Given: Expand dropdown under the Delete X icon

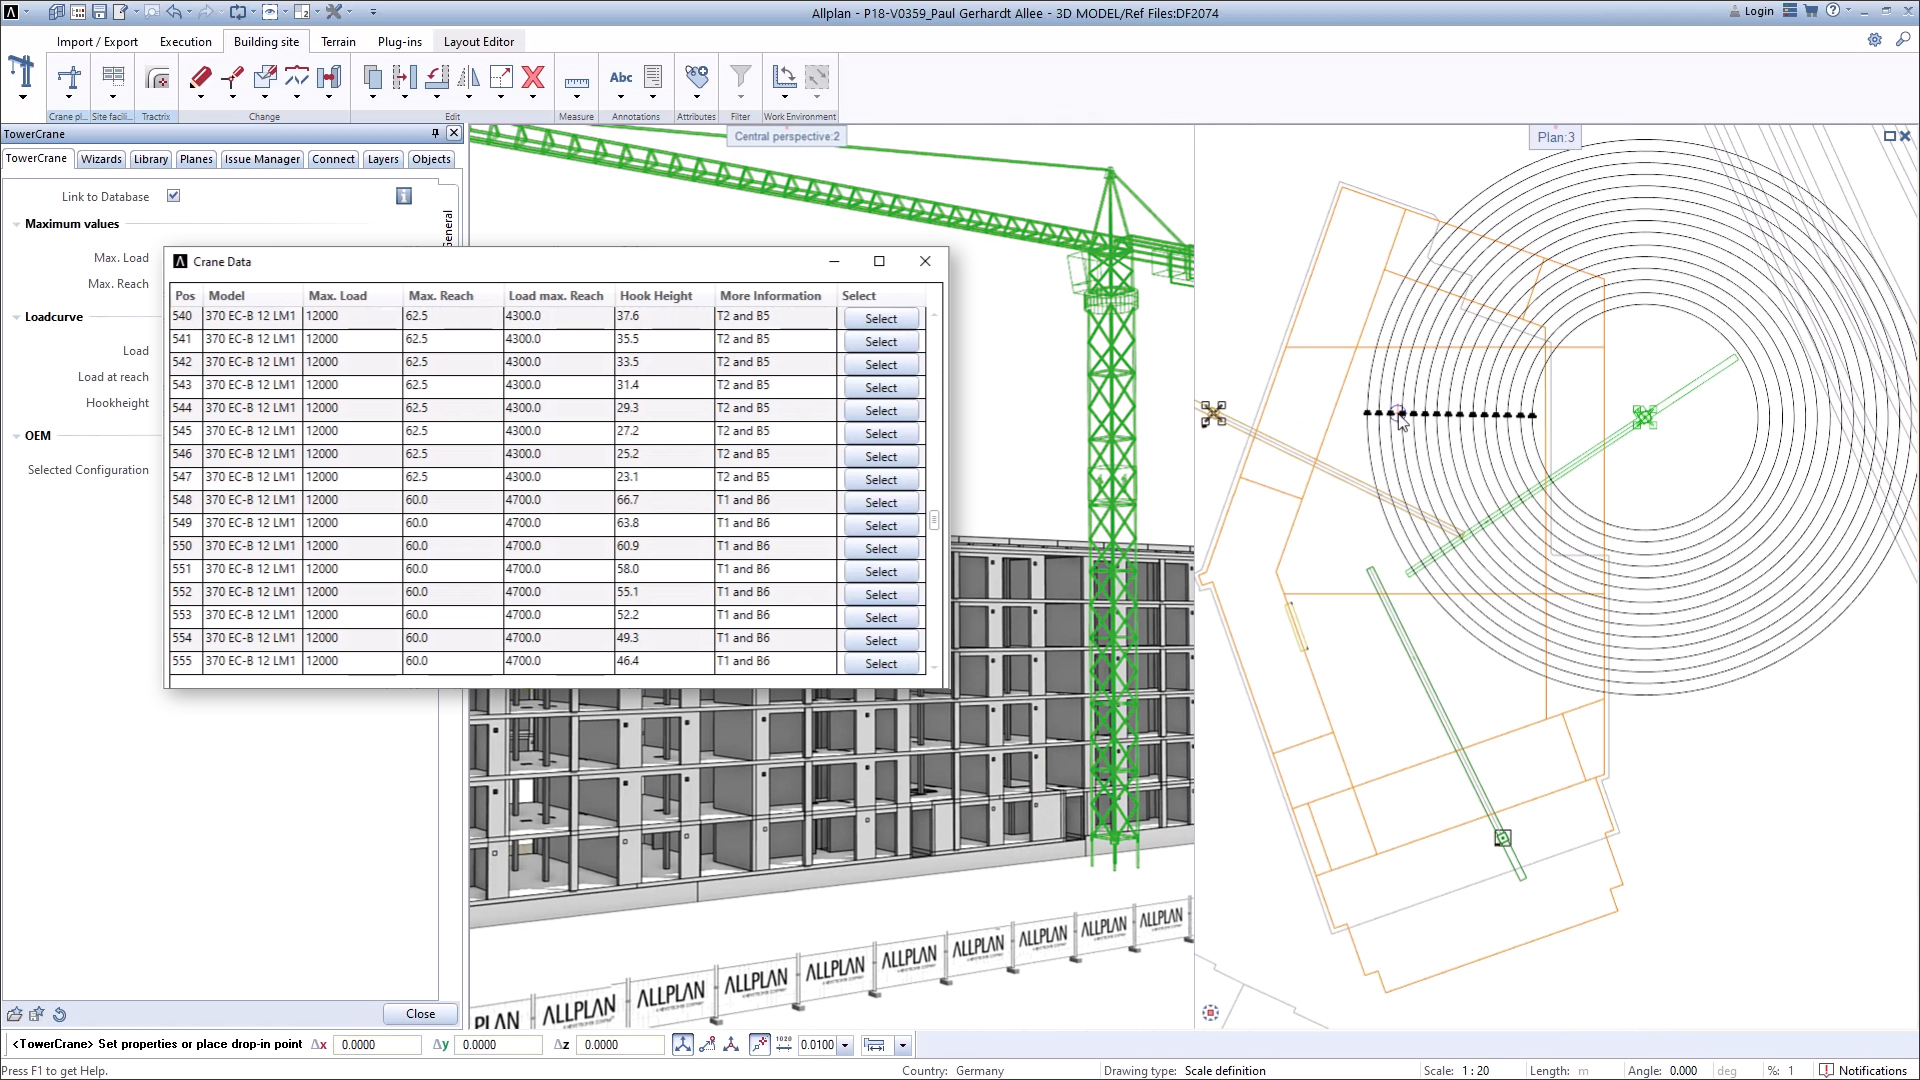Looking at the screenshot, I should click(x=533, y=97).
